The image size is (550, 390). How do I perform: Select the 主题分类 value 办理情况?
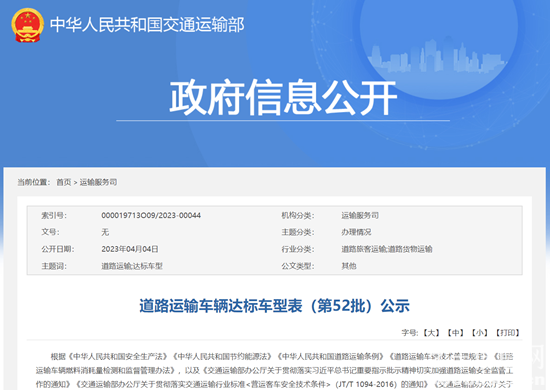[x=356, y=232]
